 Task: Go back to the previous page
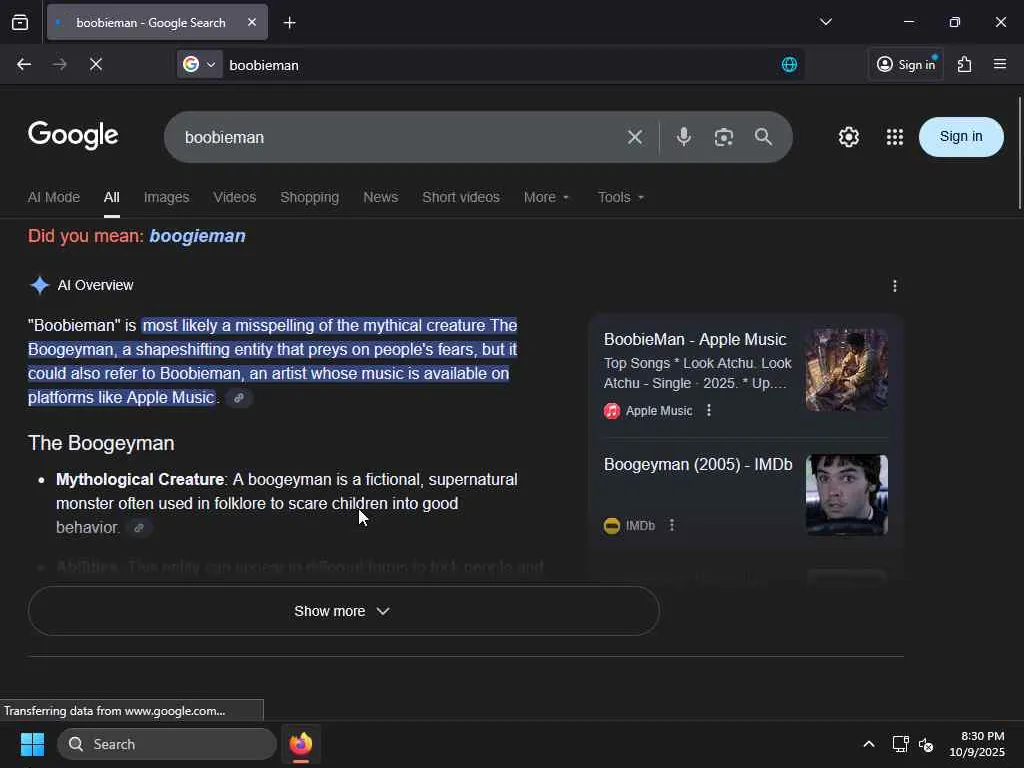click(24, 64)
